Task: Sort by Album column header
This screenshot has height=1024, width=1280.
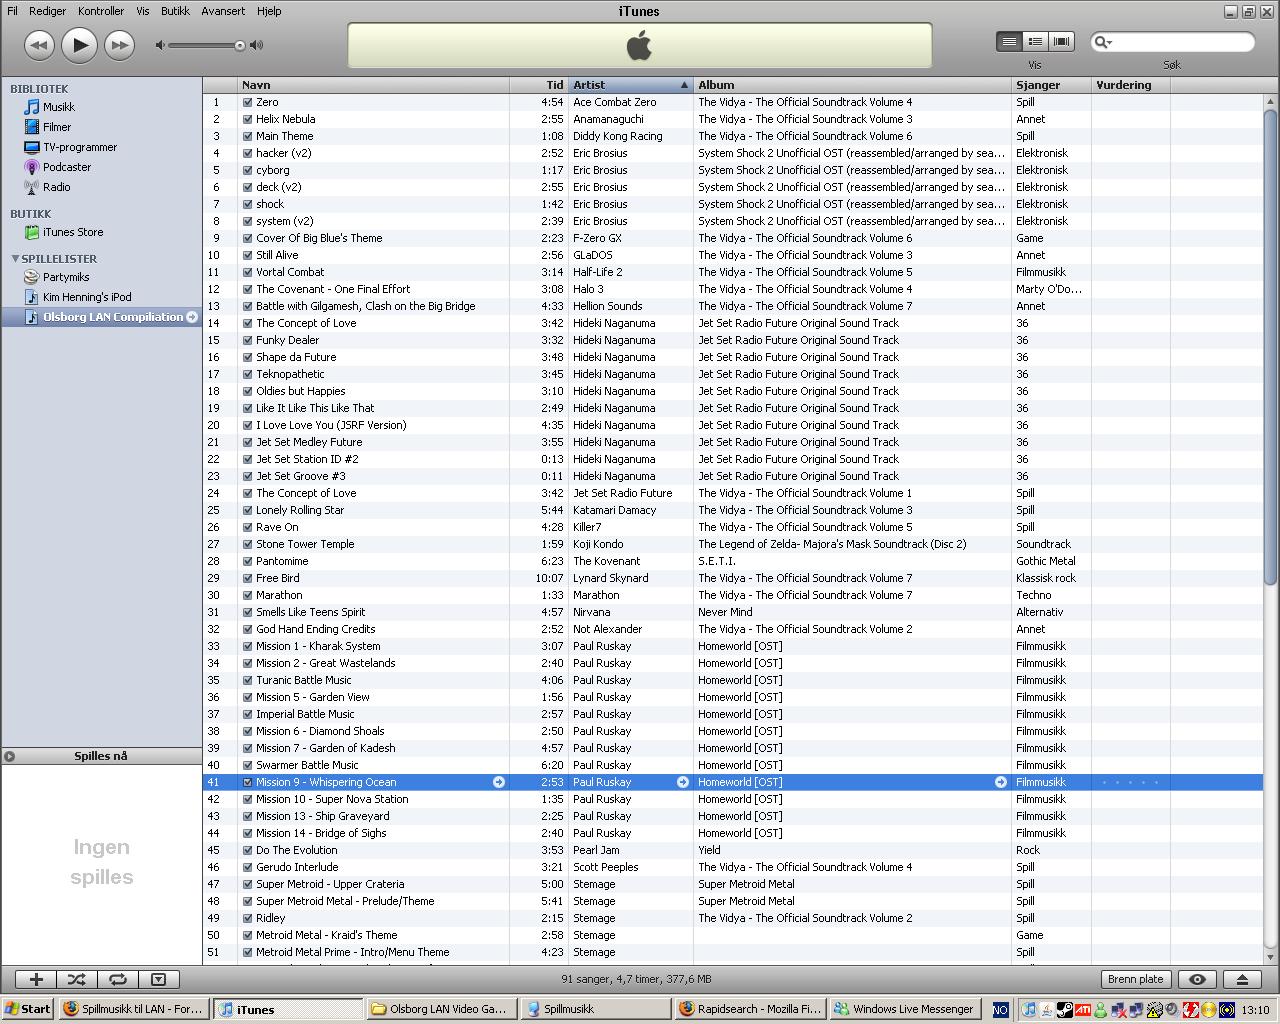Action: 852,85
